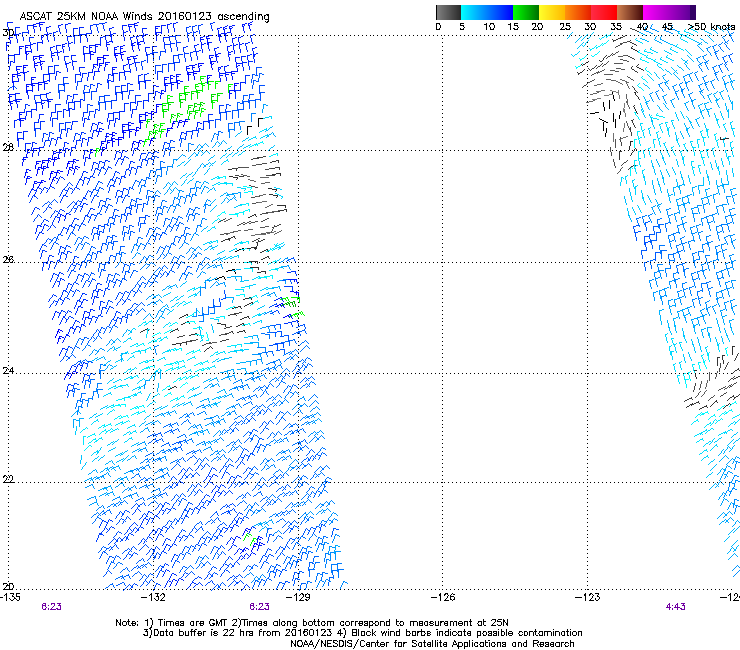This screenshot has height=650, width=740.
Task: Click the longitude axis label "-132"
Action: click(x=153, y=597)
